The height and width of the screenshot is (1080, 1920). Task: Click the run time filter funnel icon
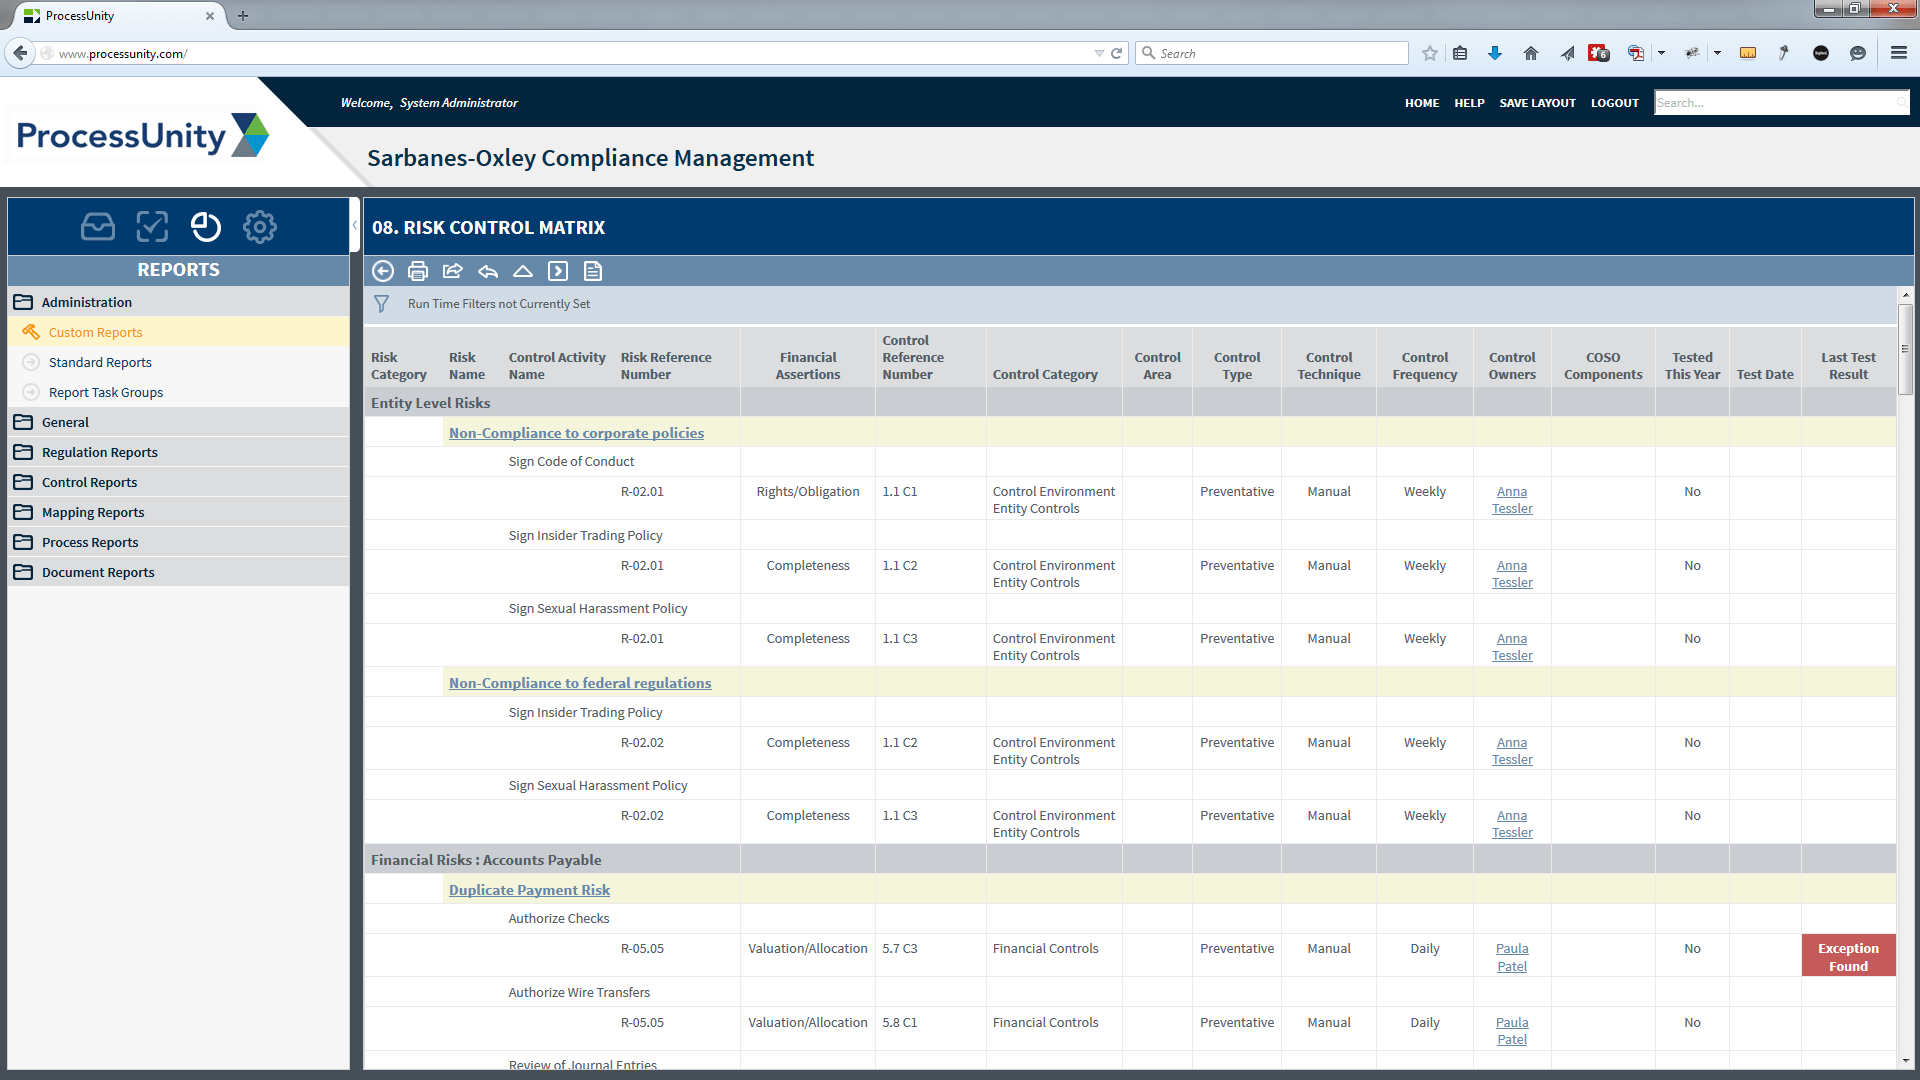point(381,304)
